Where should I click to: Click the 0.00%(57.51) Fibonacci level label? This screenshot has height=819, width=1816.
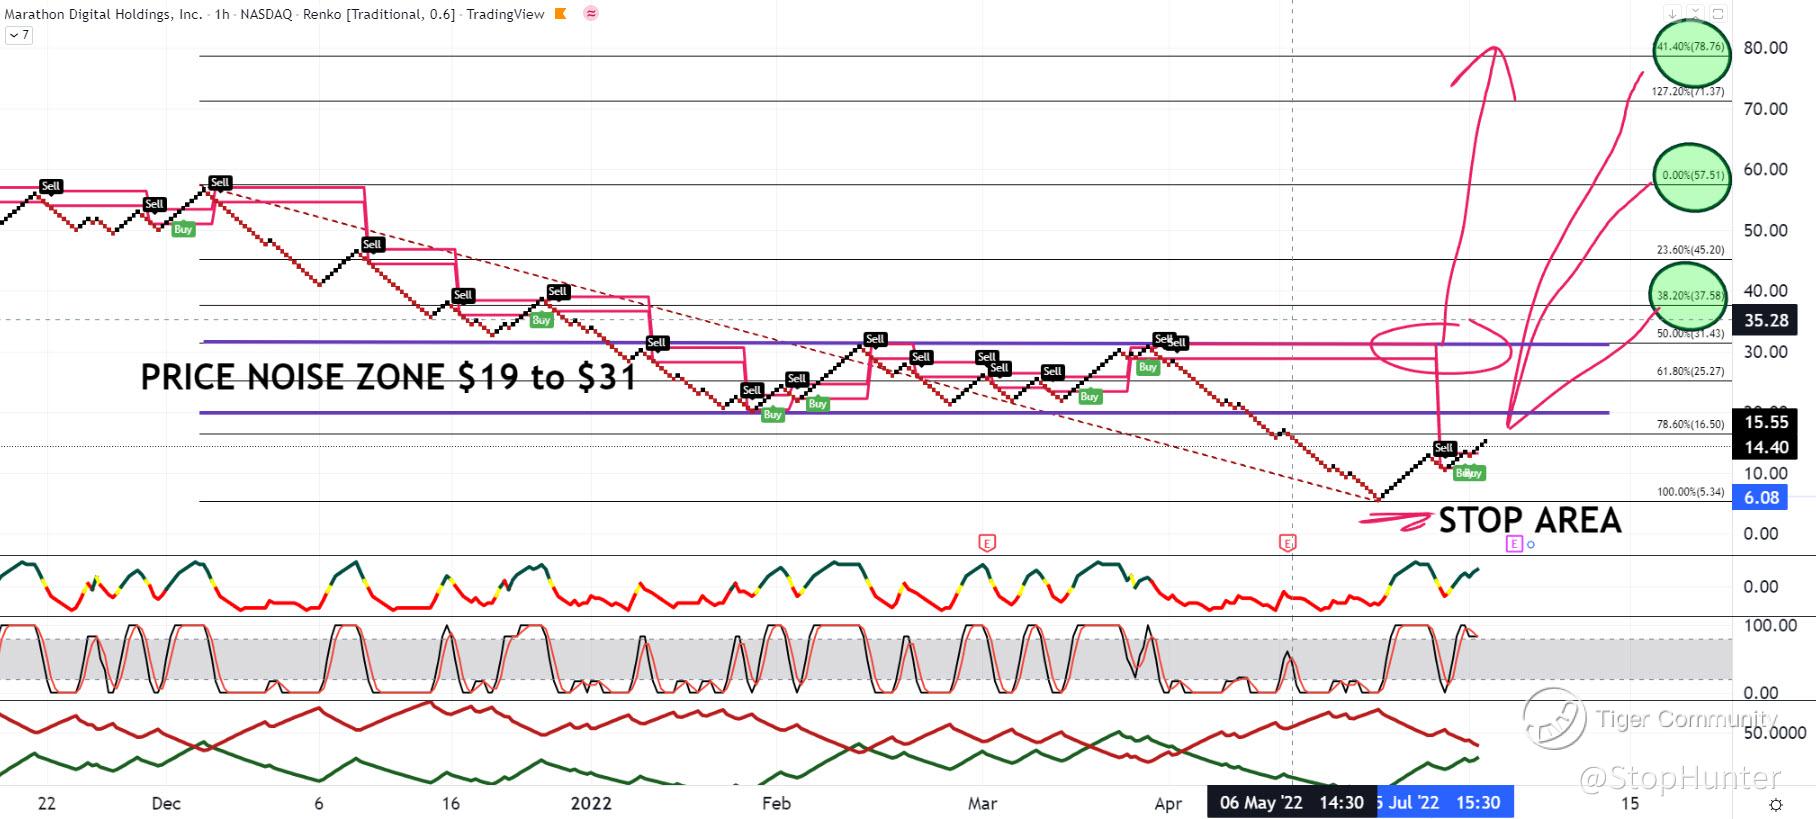[x=1693, y=175]
